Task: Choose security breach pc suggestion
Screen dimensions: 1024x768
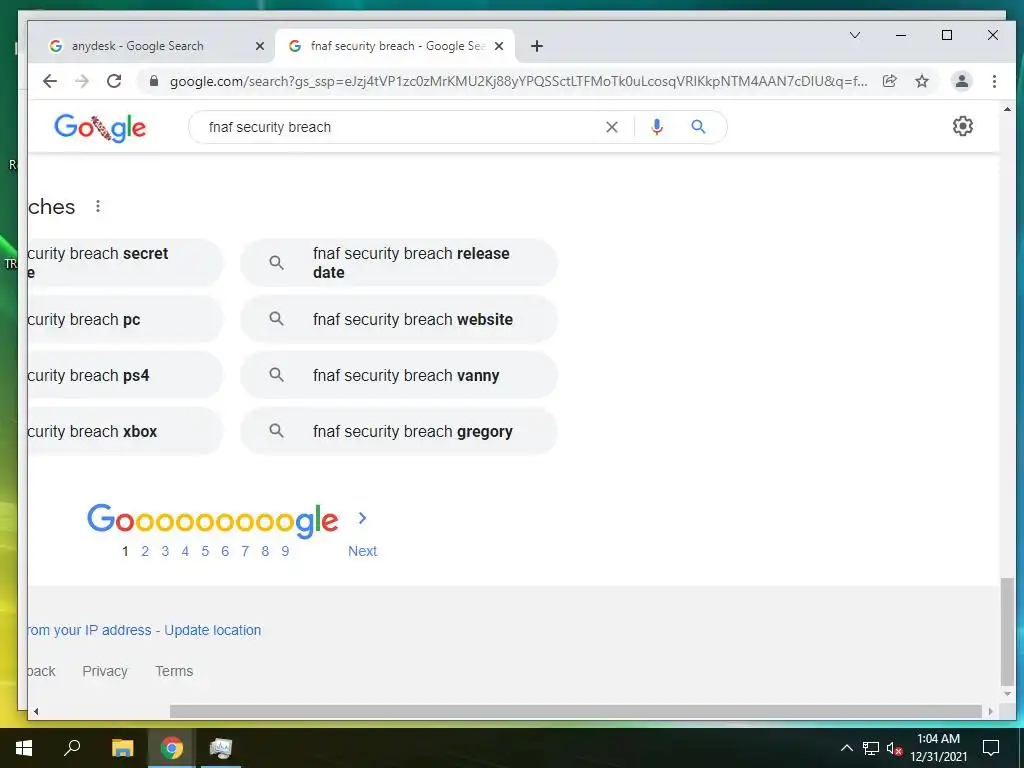Action: [125, 319]
